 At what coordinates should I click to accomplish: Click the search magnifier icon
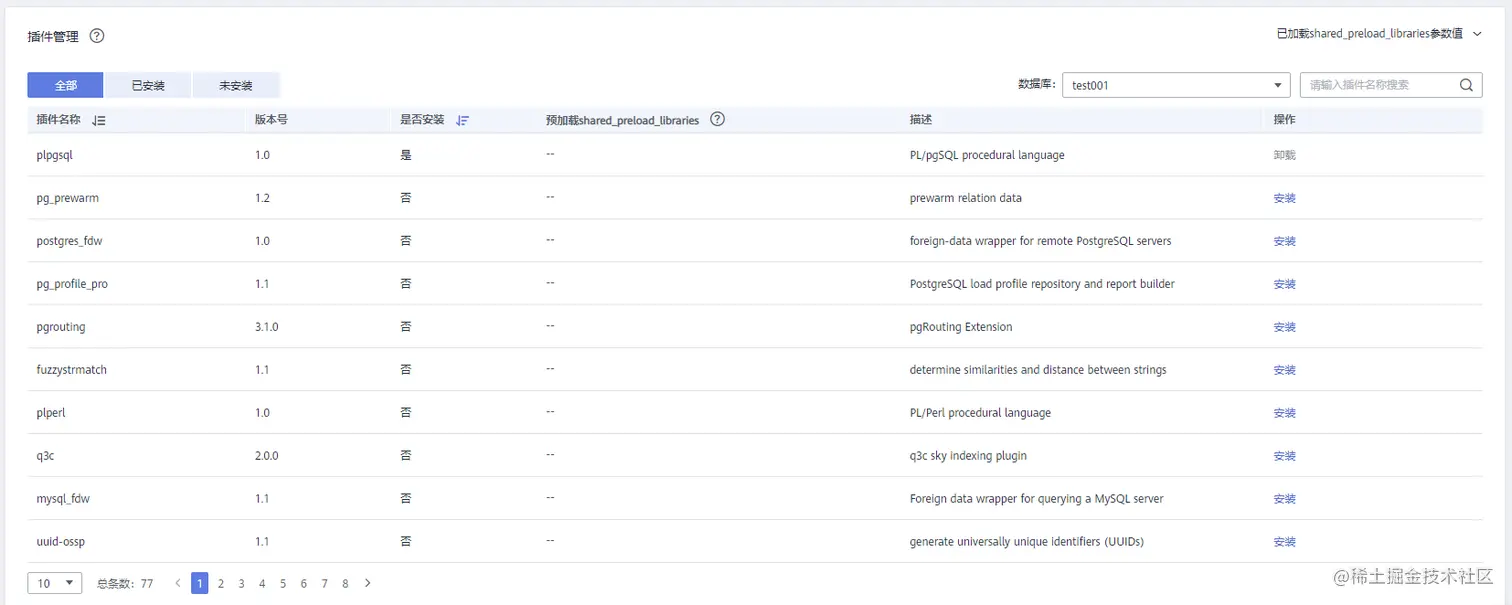click(1467, 85)
